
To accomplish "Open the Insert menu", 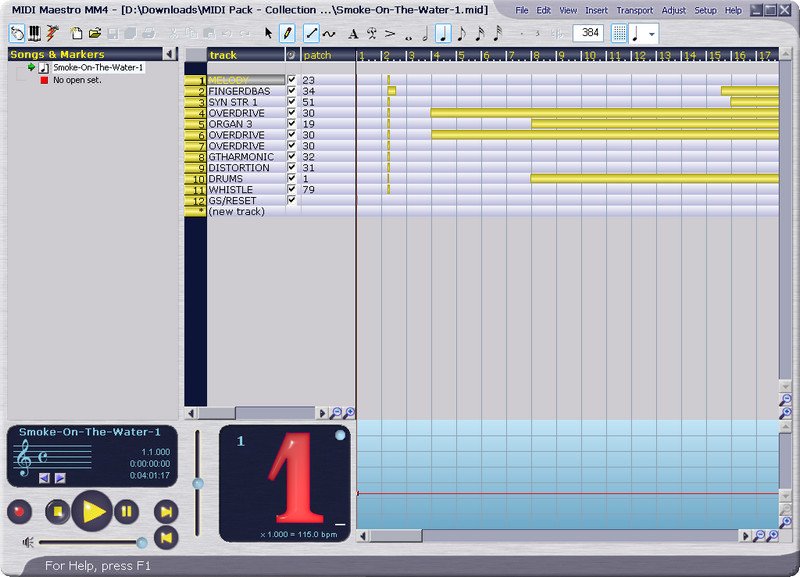I will pos(596,10).
